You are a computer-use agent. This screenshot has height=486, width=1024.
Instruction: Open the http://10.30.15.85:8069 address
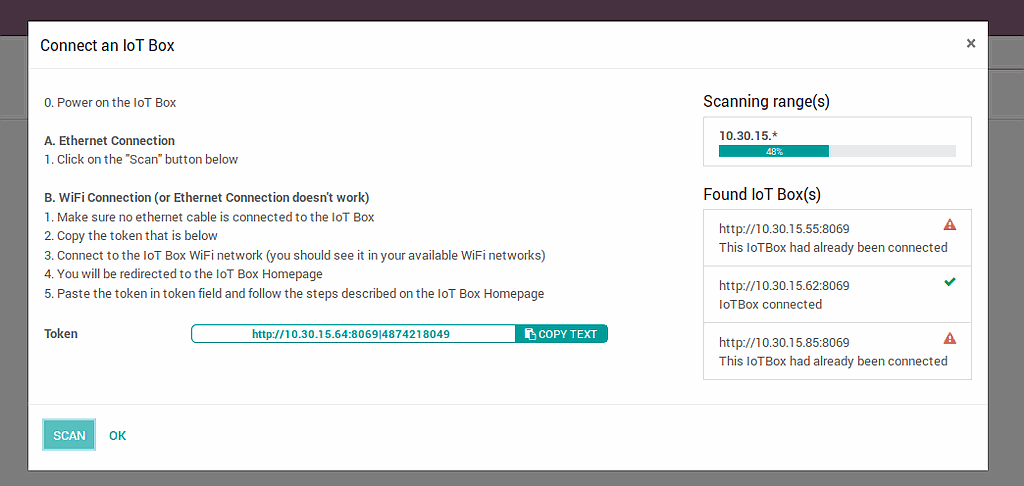784,343
